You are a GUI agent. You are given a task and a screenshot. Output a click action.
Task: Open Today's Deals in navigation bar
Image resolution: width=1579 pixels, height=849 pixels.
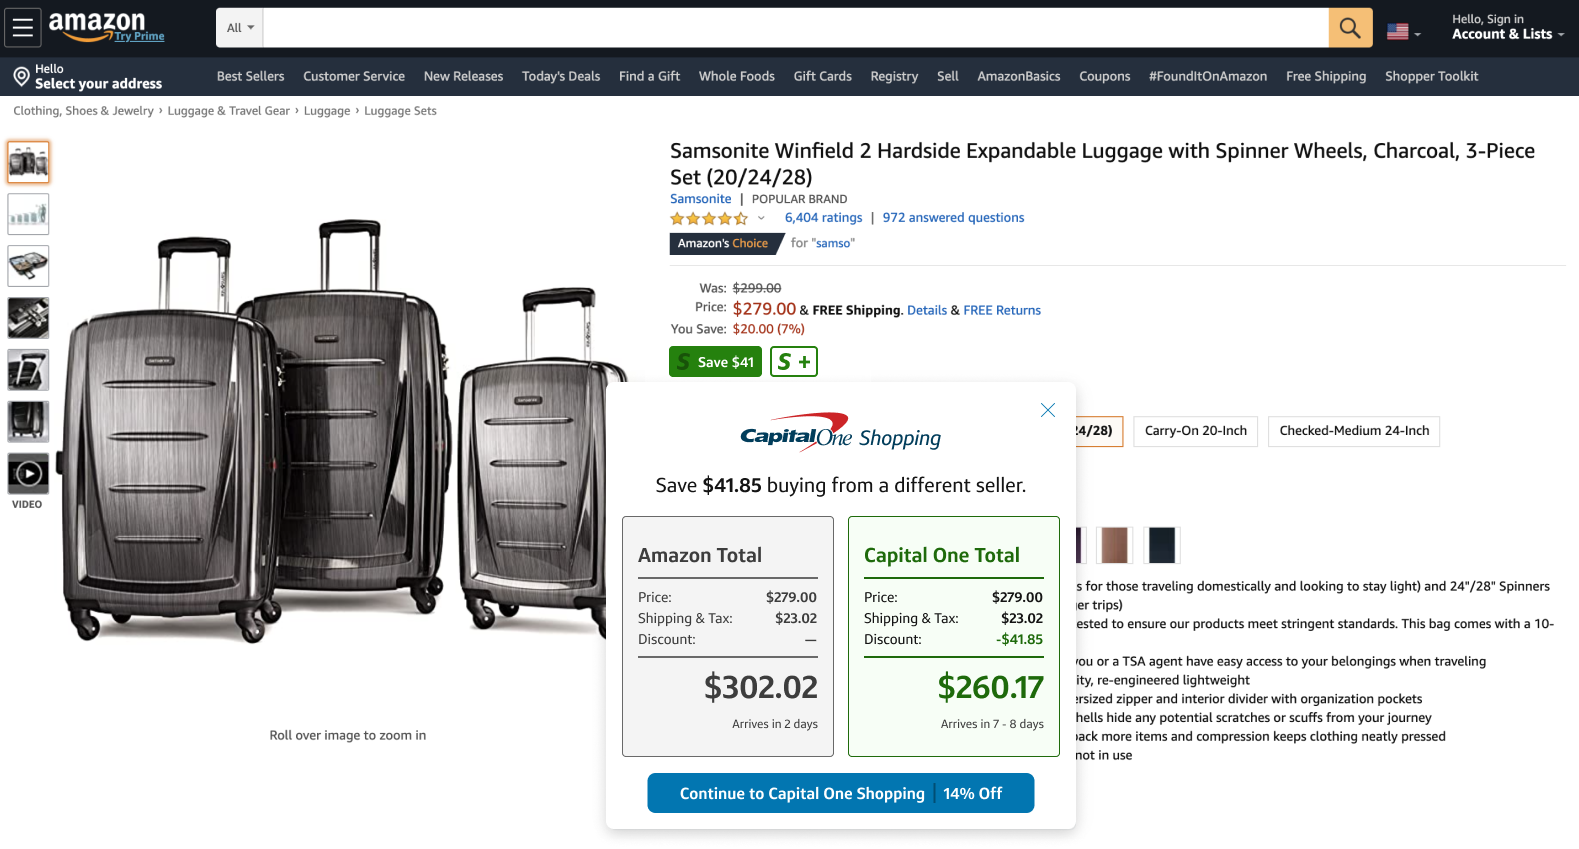(561, 76)
